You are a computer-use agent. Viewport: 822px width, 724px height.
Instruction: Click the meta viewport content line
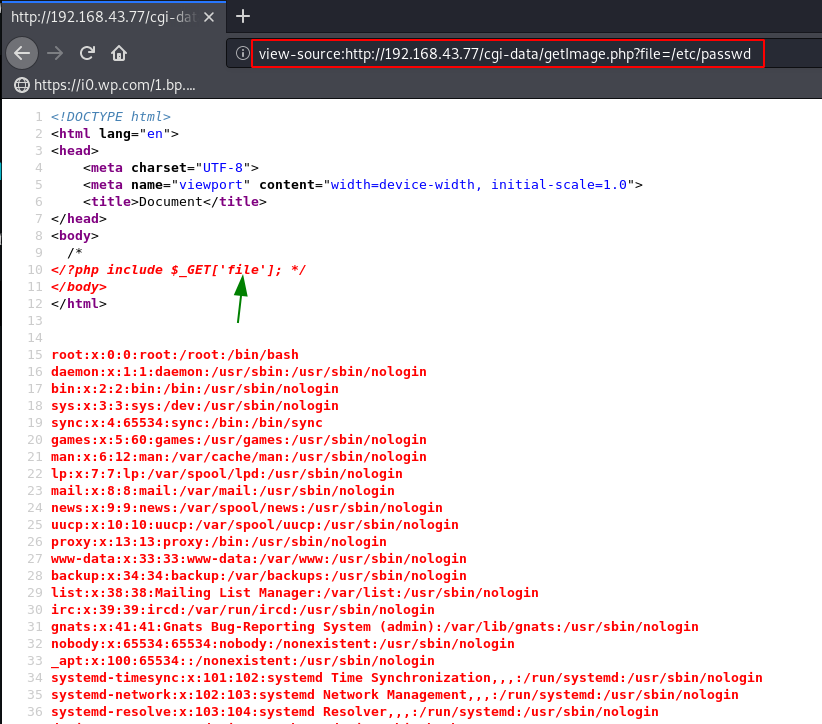[363, 185]
